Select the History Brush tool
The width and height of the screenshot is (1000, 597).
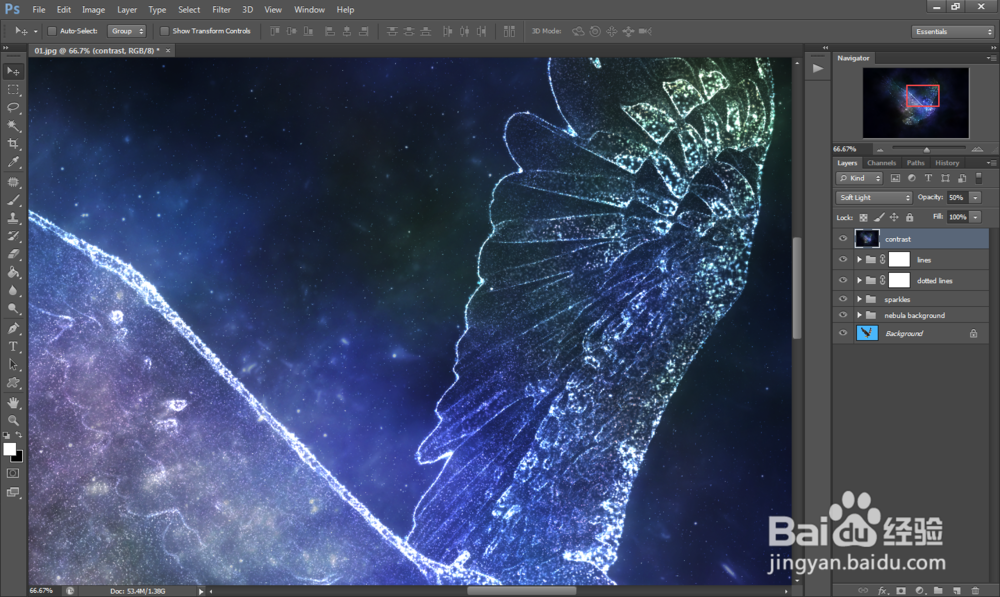click(13, 236)
